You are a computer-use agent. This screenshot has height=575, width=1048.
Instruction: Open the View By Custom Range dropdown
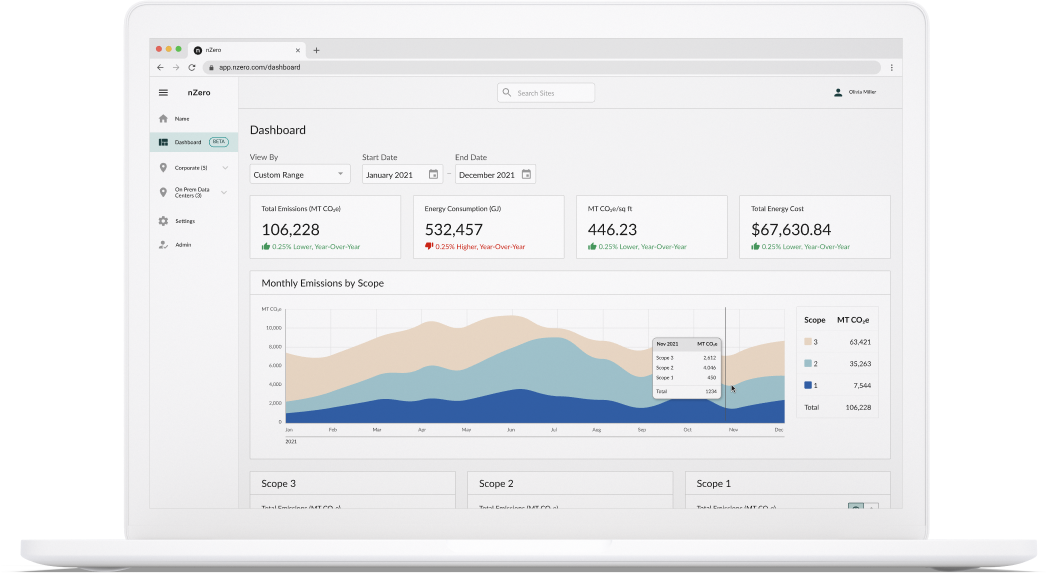click(x=298, y=174)
